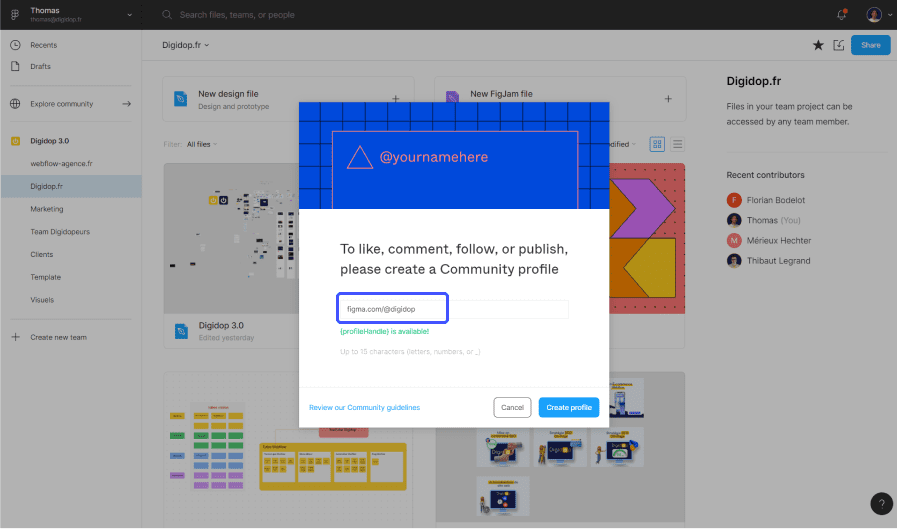
Task: Click Thibaut Legrand's avatar
Action: pos(734,261)
